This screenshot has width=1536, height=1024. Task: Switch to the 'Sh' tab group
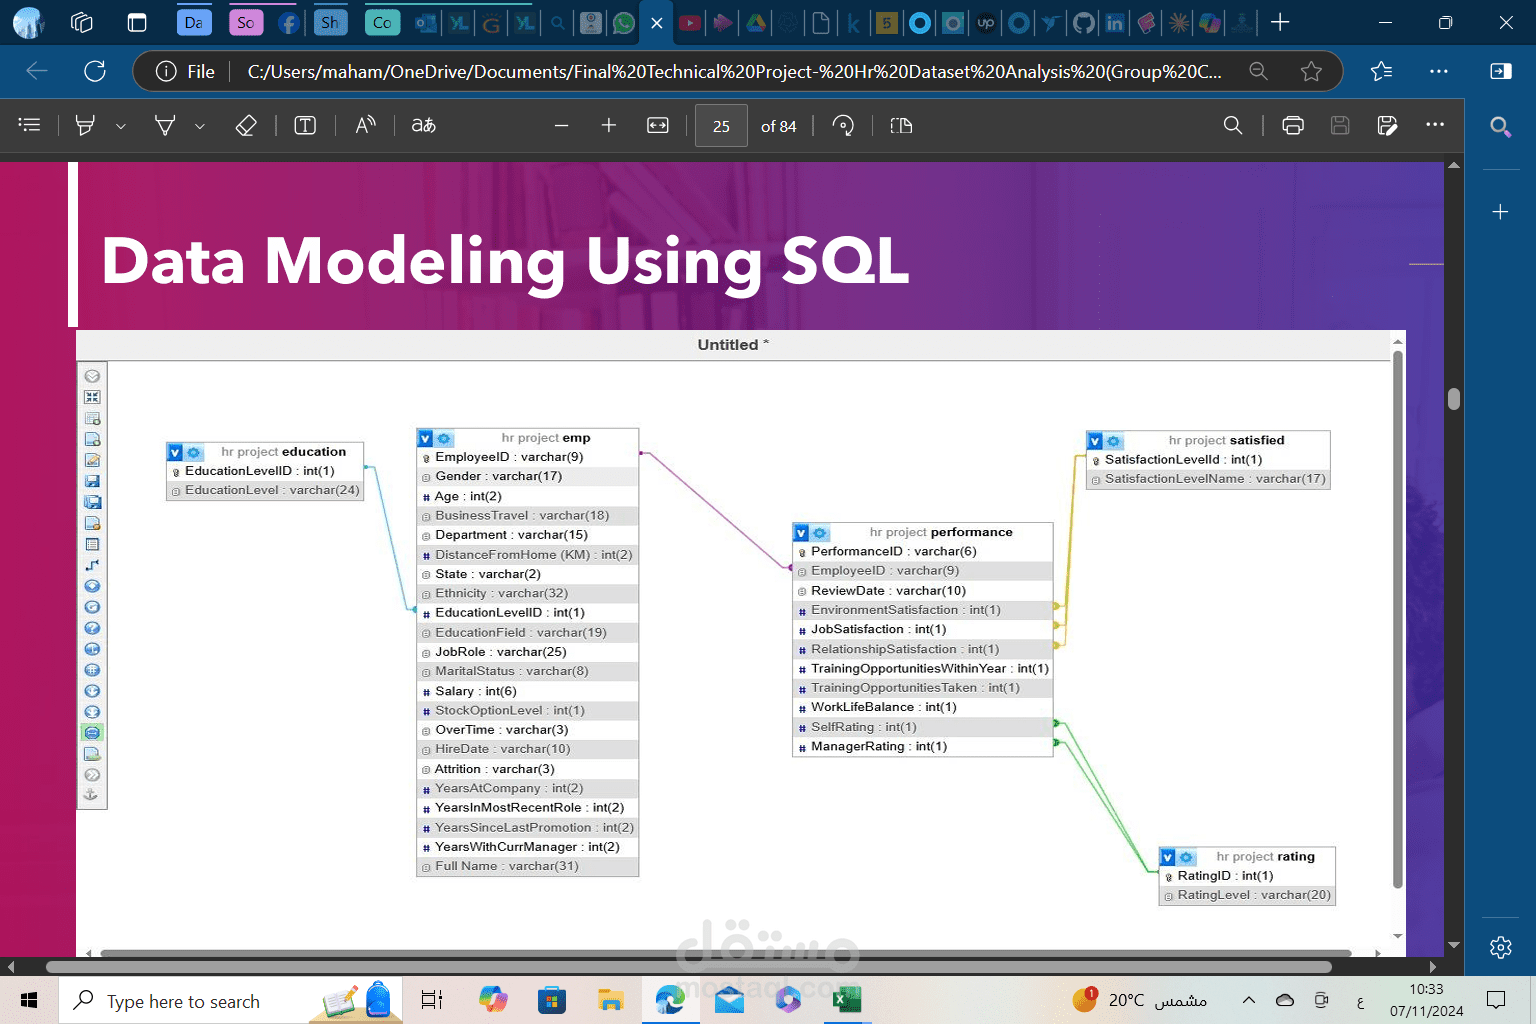(329, 22)
